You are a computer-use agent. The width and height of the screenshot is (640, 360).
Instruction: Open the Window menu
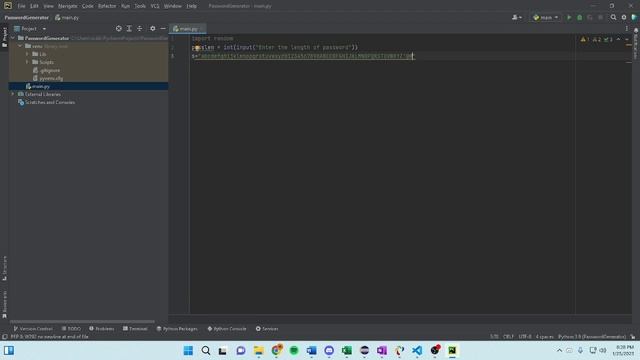173,6
